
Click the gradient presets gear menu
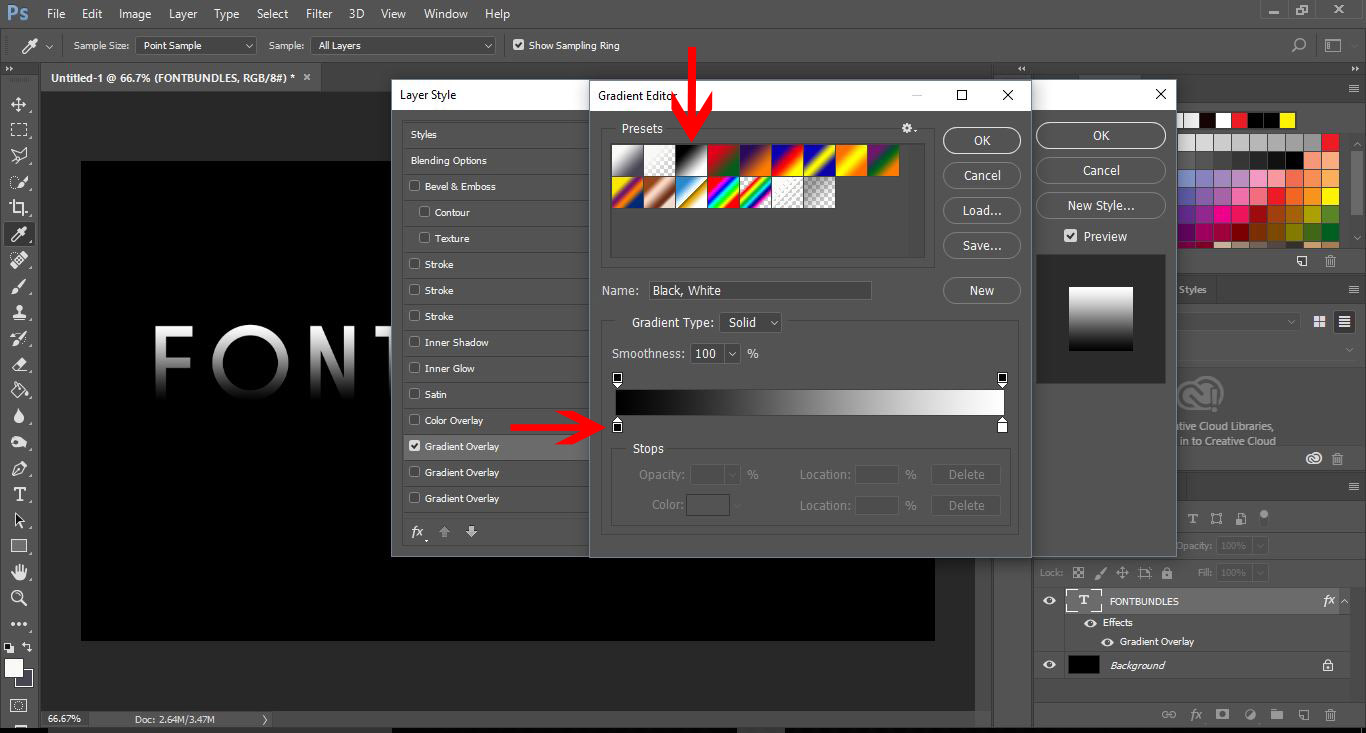pos(908,129)
